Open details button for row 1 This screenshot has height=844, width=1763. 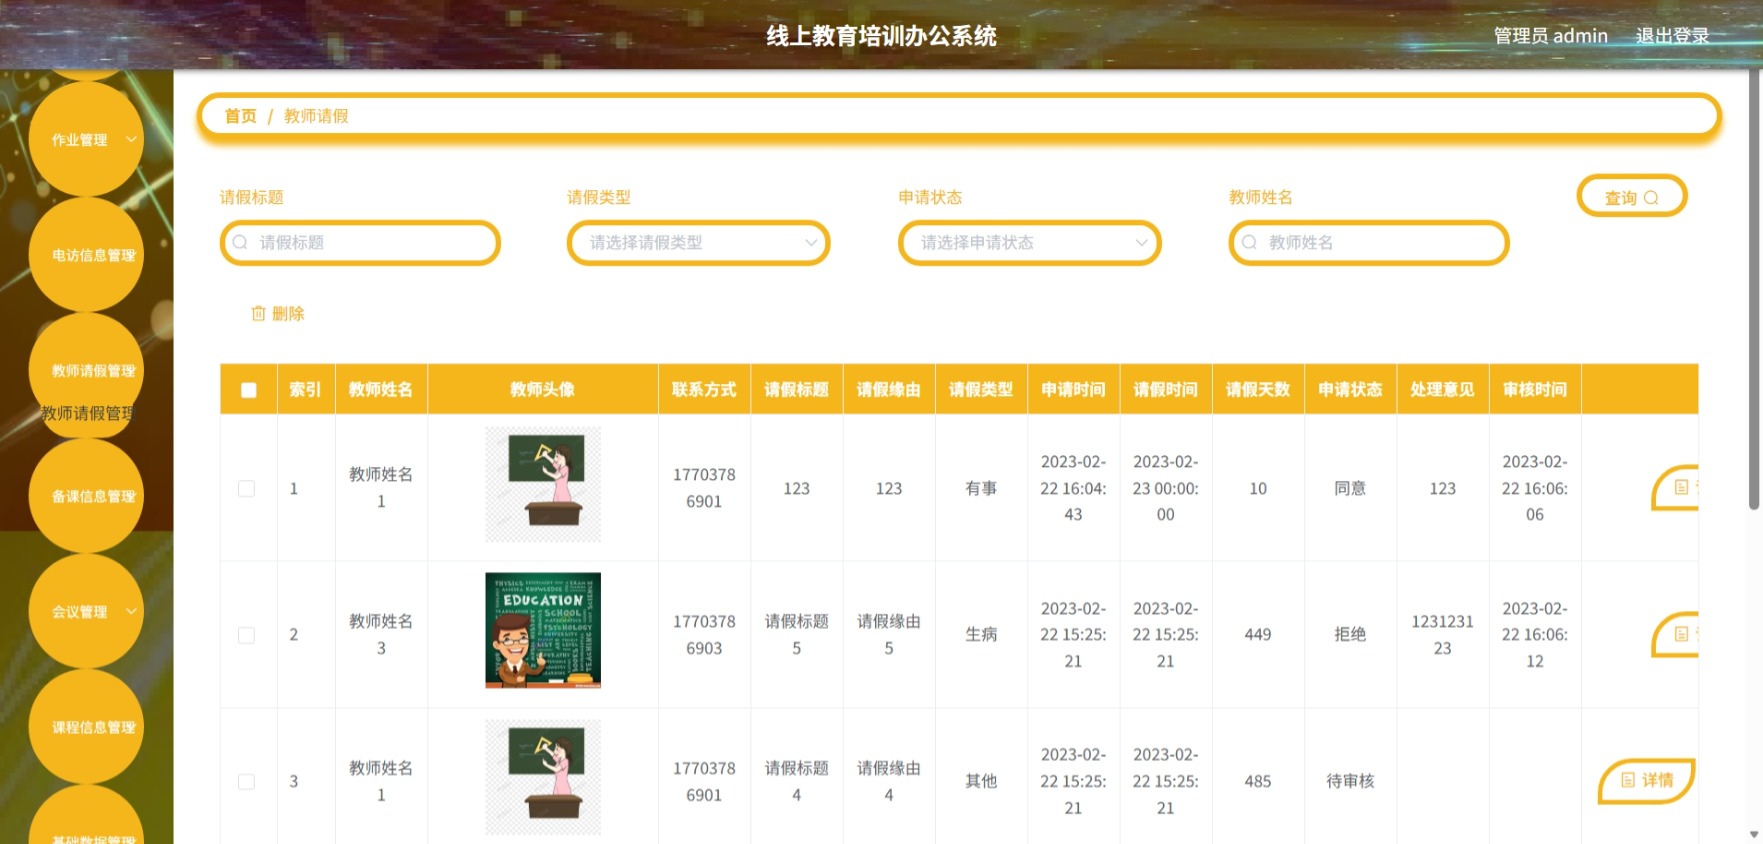click(1675, 488)
